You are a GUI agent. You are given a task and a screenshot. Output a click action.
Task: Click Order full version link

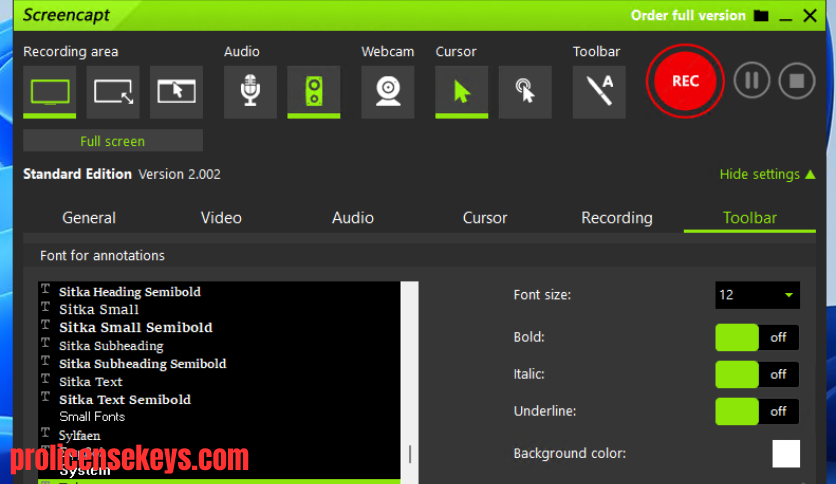(688, 15)
